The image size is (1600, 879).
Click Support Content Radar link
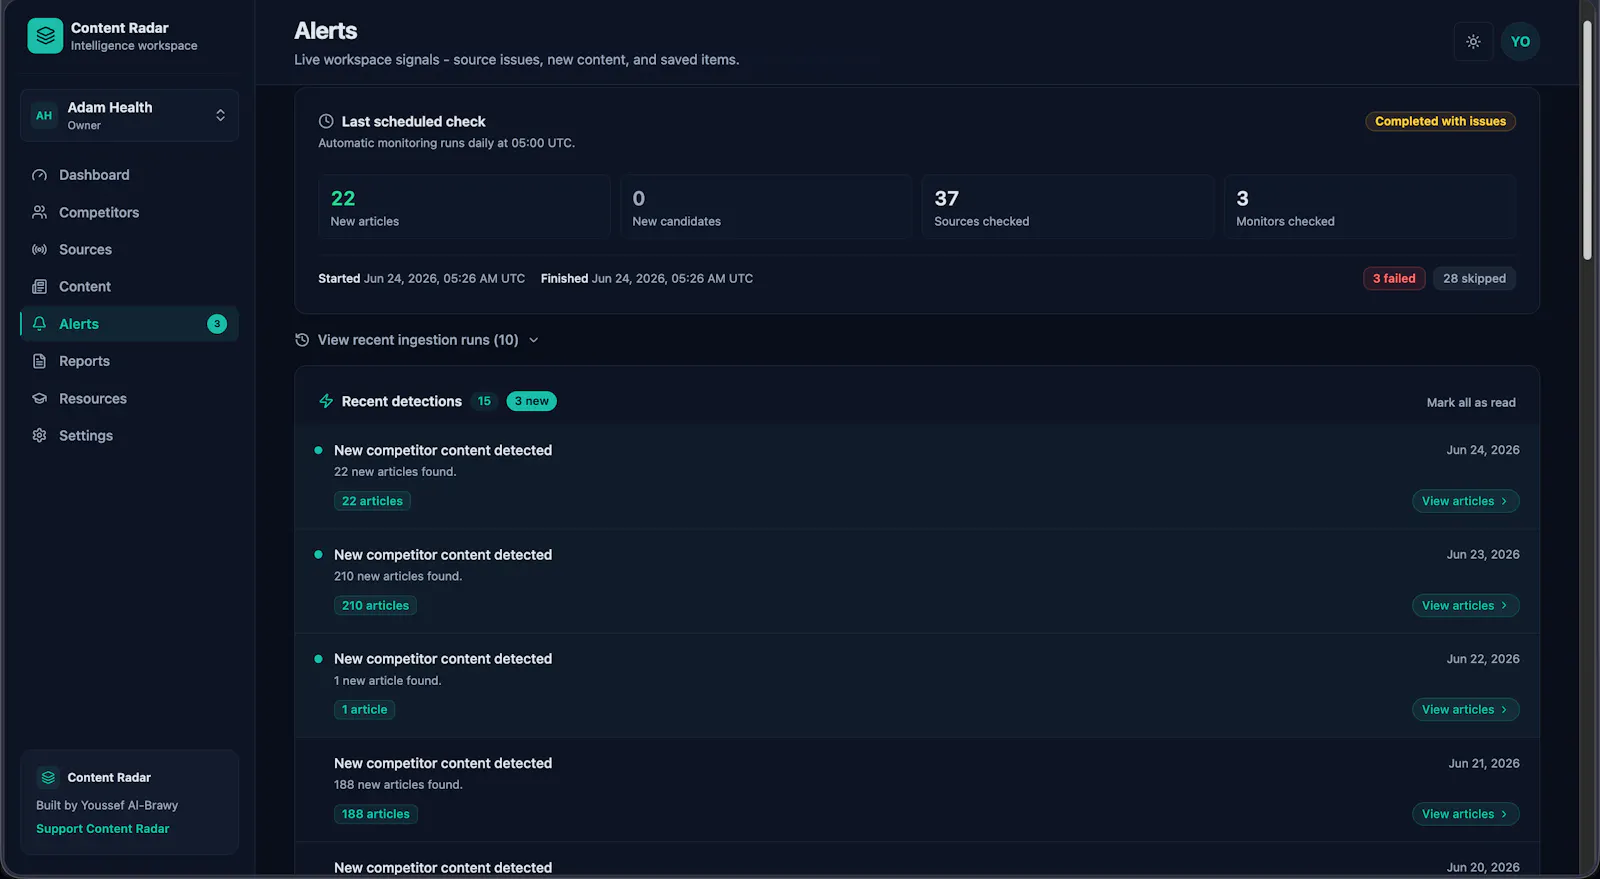(x=103, y=829)
